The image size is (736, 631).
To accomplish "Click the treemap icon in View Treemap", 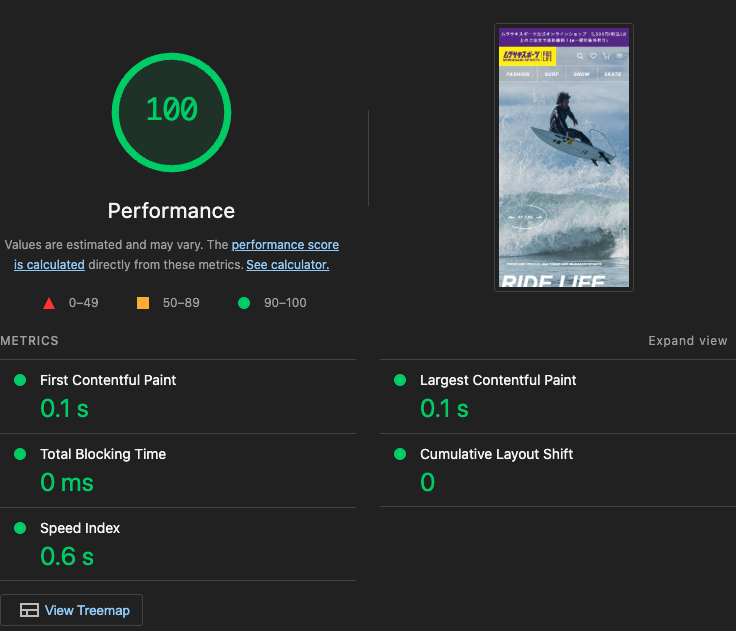I will point(29,610).
